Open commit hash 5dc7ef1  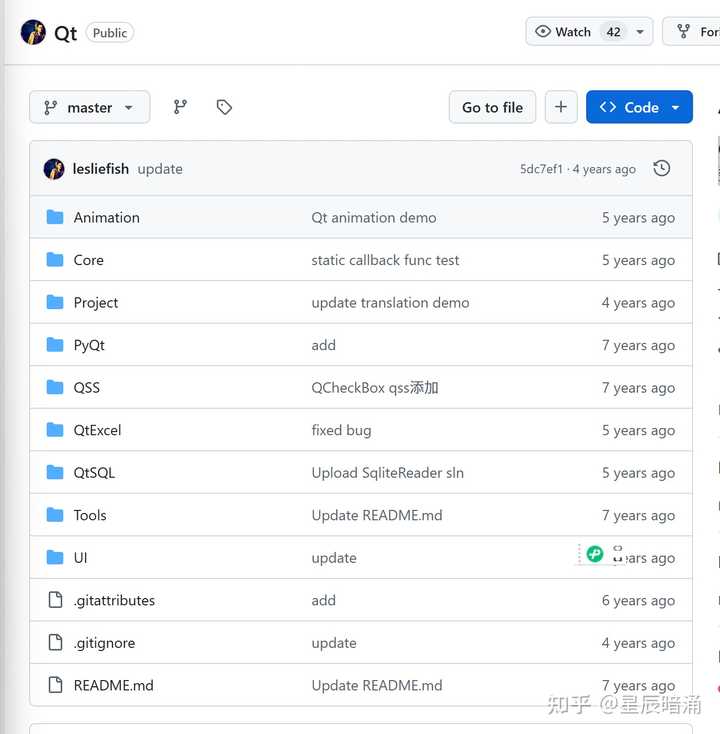pyautogui.click(x=541, y=169)
